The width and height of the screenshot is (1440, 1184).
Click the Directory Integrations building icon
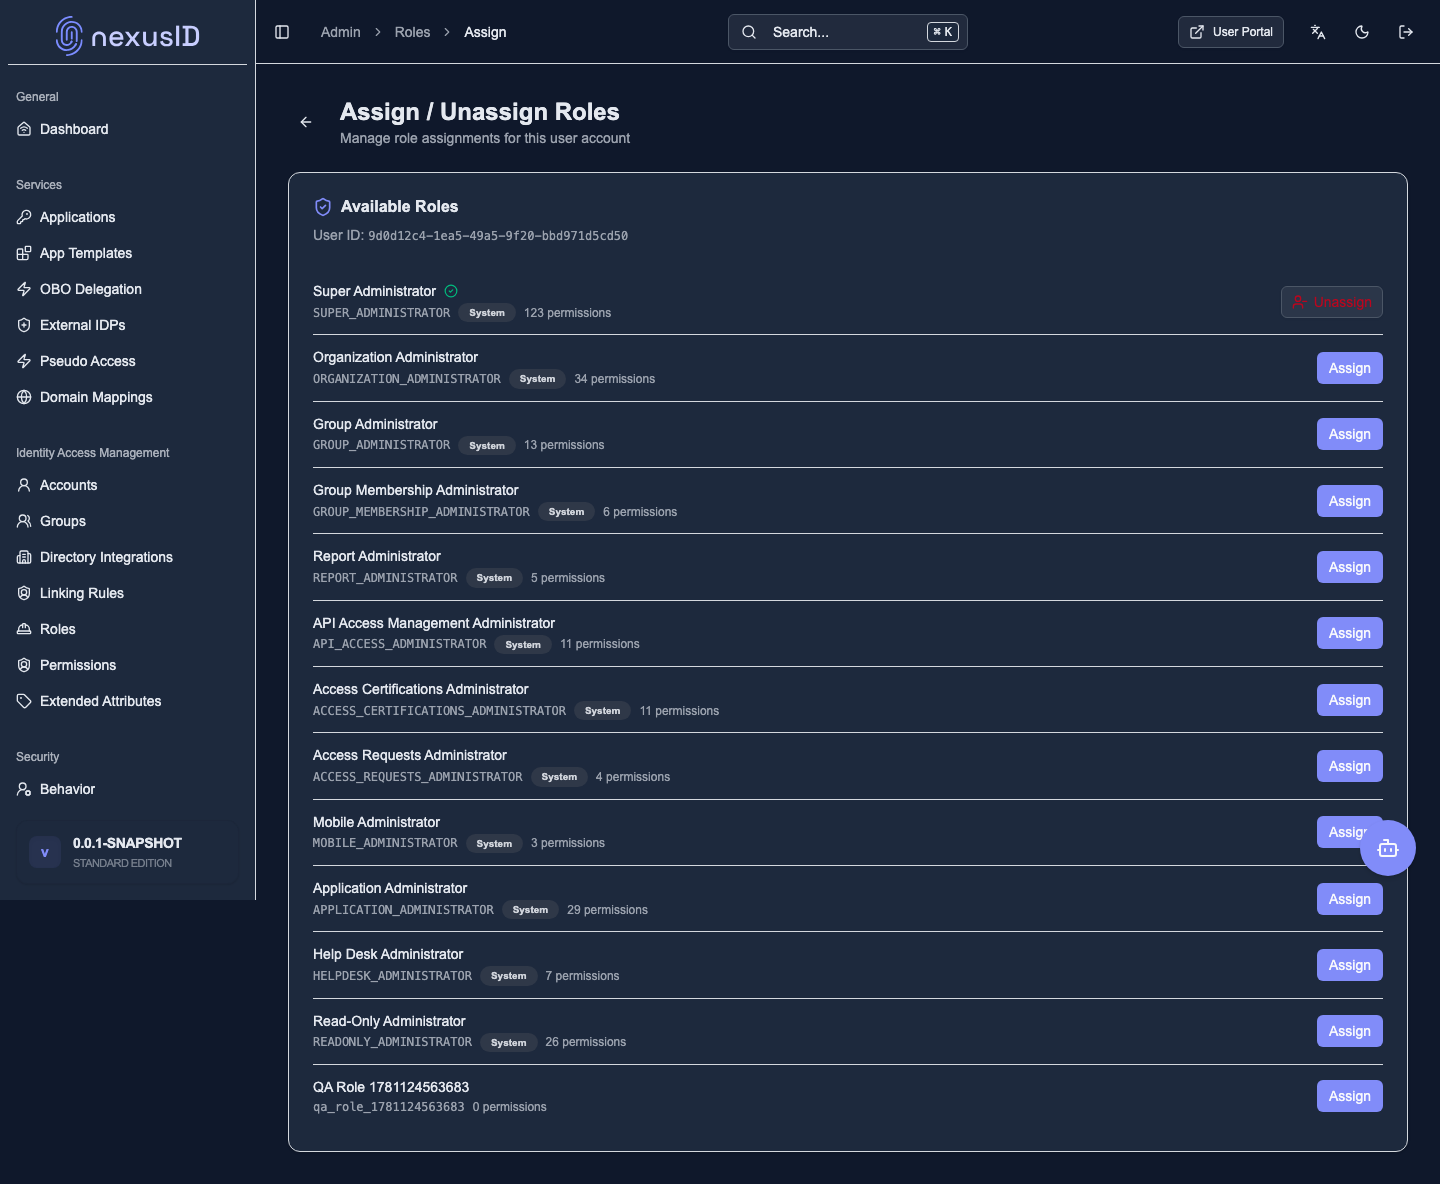click(24, 557)
